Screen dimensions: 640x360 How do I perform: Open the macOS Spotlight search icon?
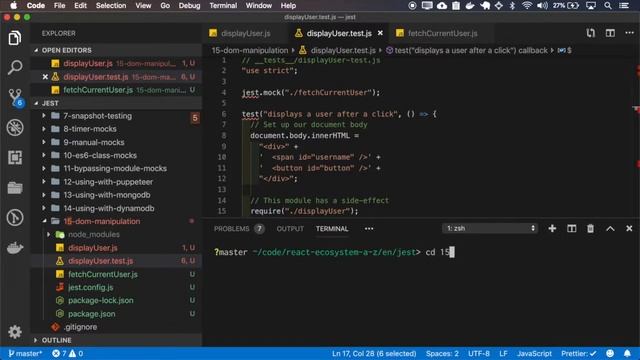pos(608,6)
